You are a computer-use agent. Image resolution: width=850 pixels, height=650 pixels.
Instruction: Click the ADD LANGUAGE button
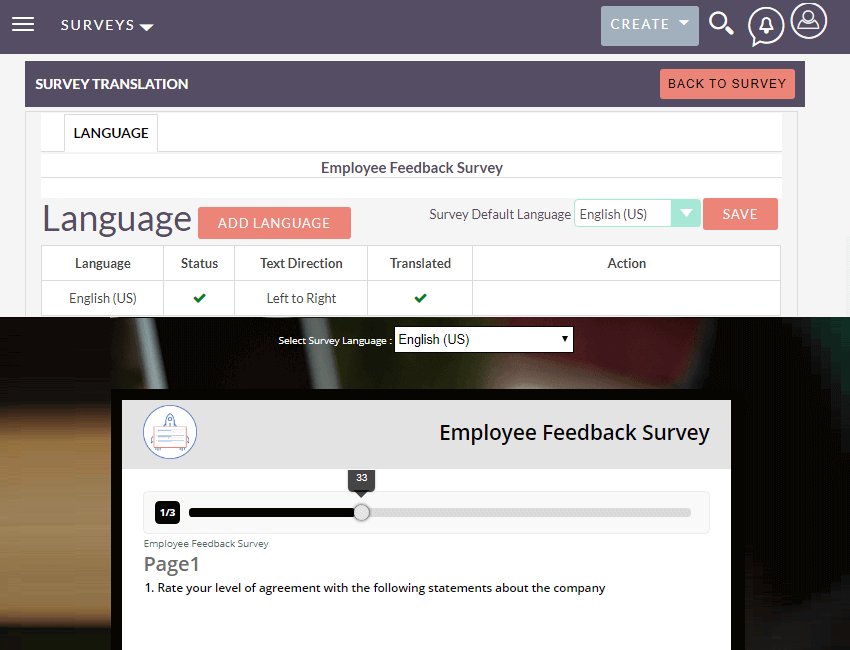click(x=274, y=223)
